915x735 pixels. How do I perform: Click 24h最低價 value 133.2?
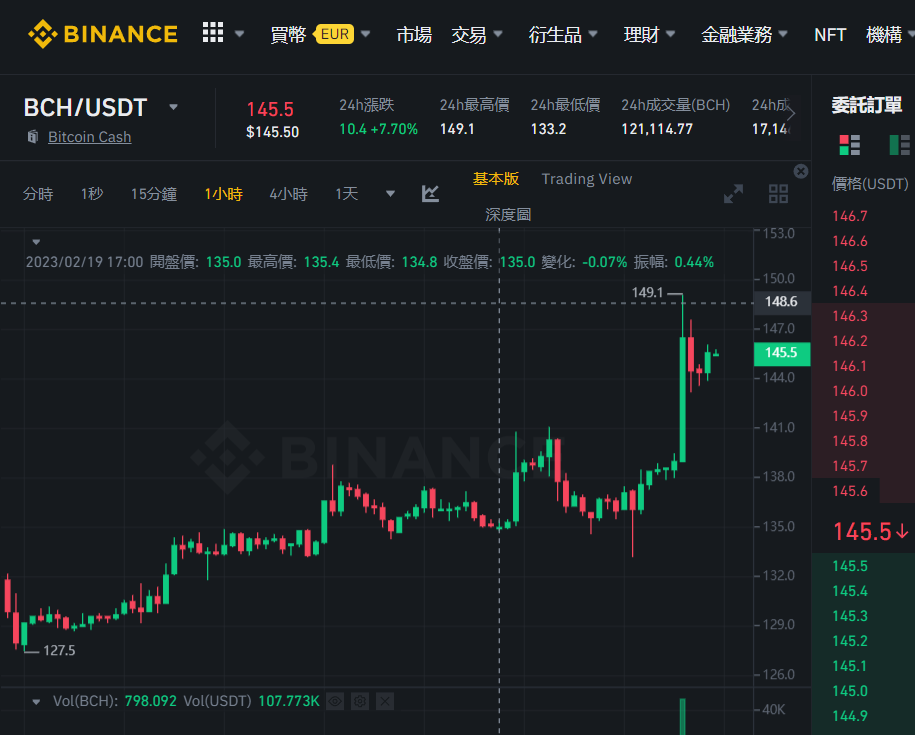(548, 129)
